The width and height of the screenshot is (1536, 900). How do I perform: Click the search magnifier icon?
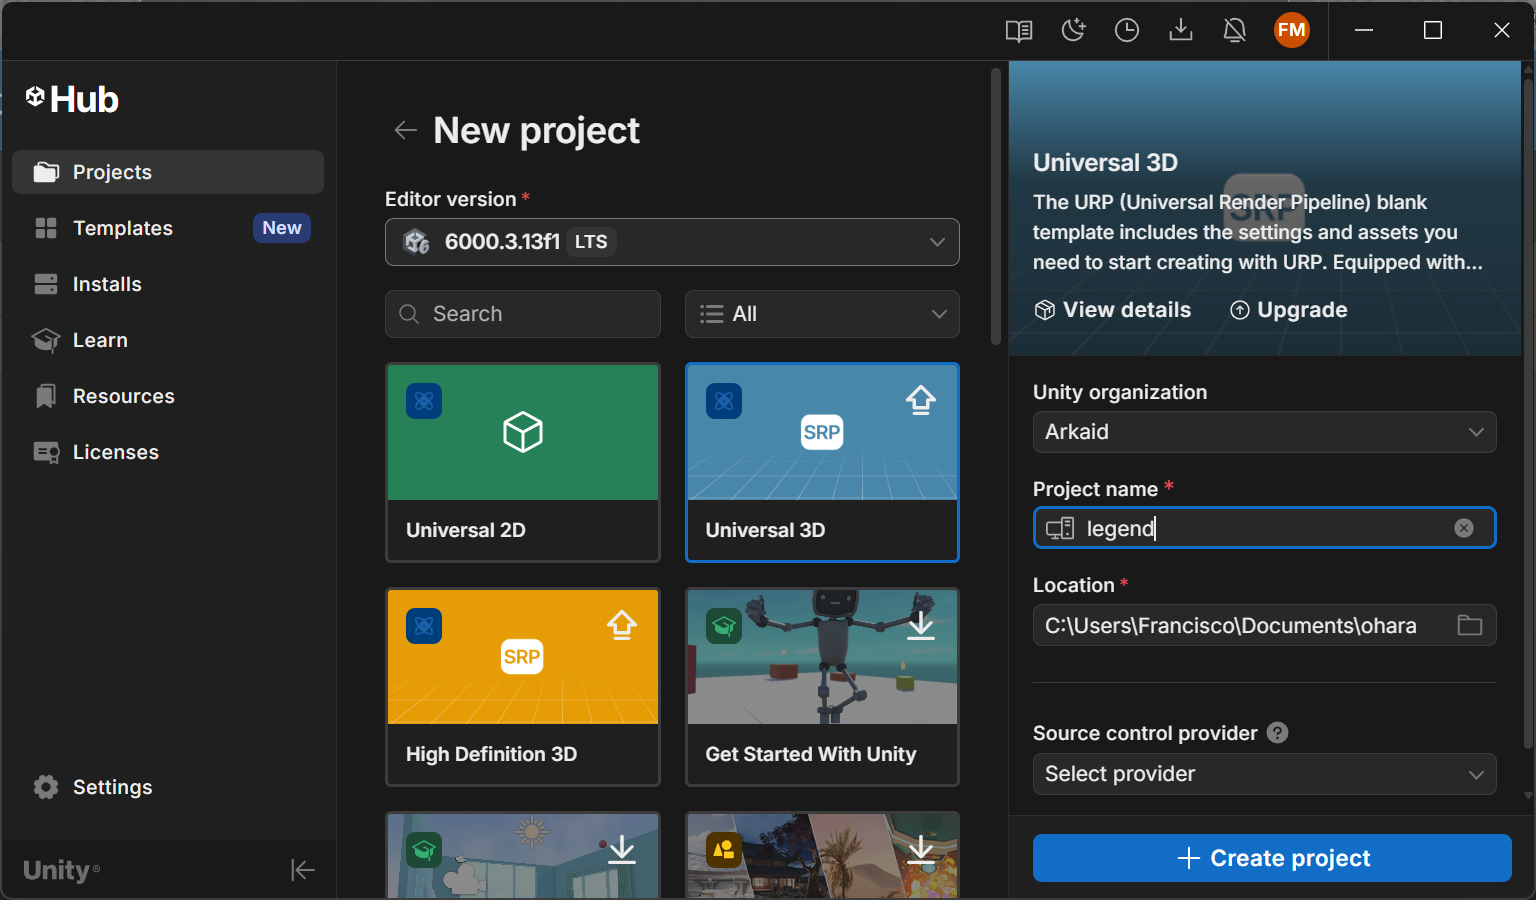tap(409, 314)
